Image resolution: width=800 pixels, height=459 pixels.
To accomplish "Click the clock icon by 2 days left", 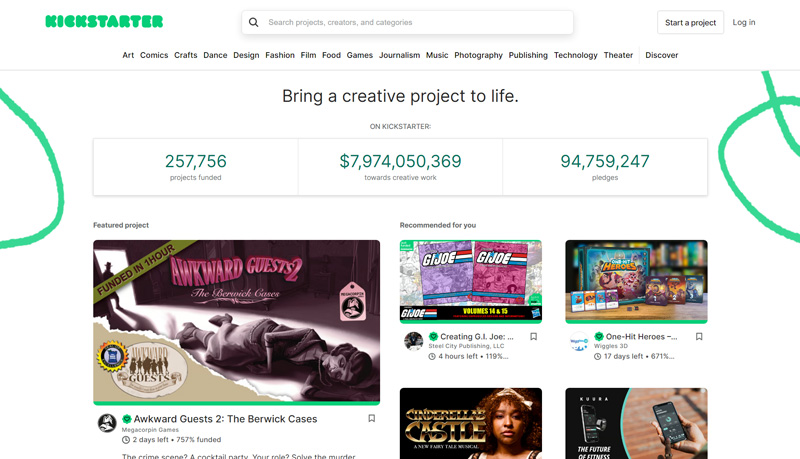I will tap(126, 440).
